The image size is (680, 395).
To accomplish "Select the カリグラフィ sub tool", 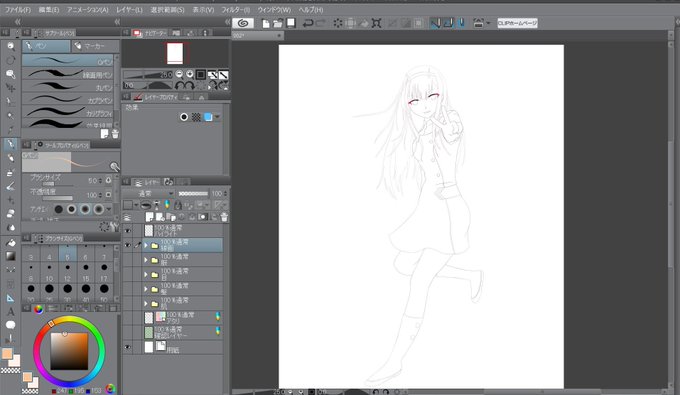I will click(x=68, y=112).
